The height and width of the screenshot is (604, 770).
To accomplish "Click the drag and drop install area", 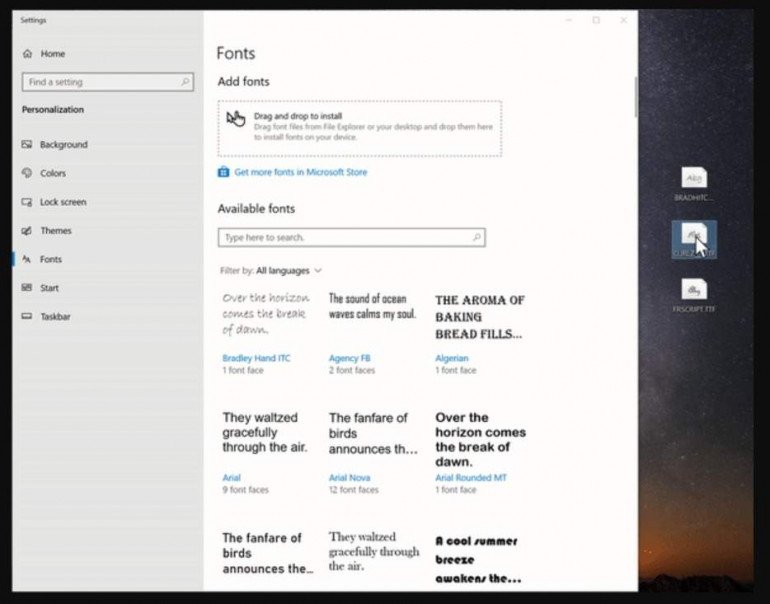I will 359,129.
